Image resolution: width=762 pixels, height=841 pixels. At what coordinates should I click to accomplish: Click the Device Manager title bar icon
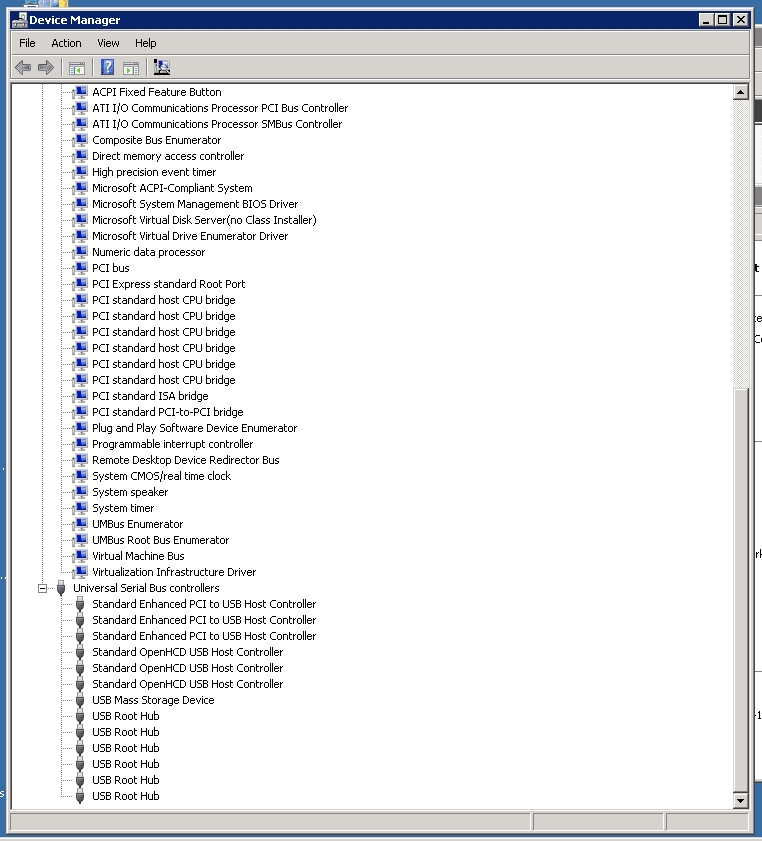(x=20, y=20)
